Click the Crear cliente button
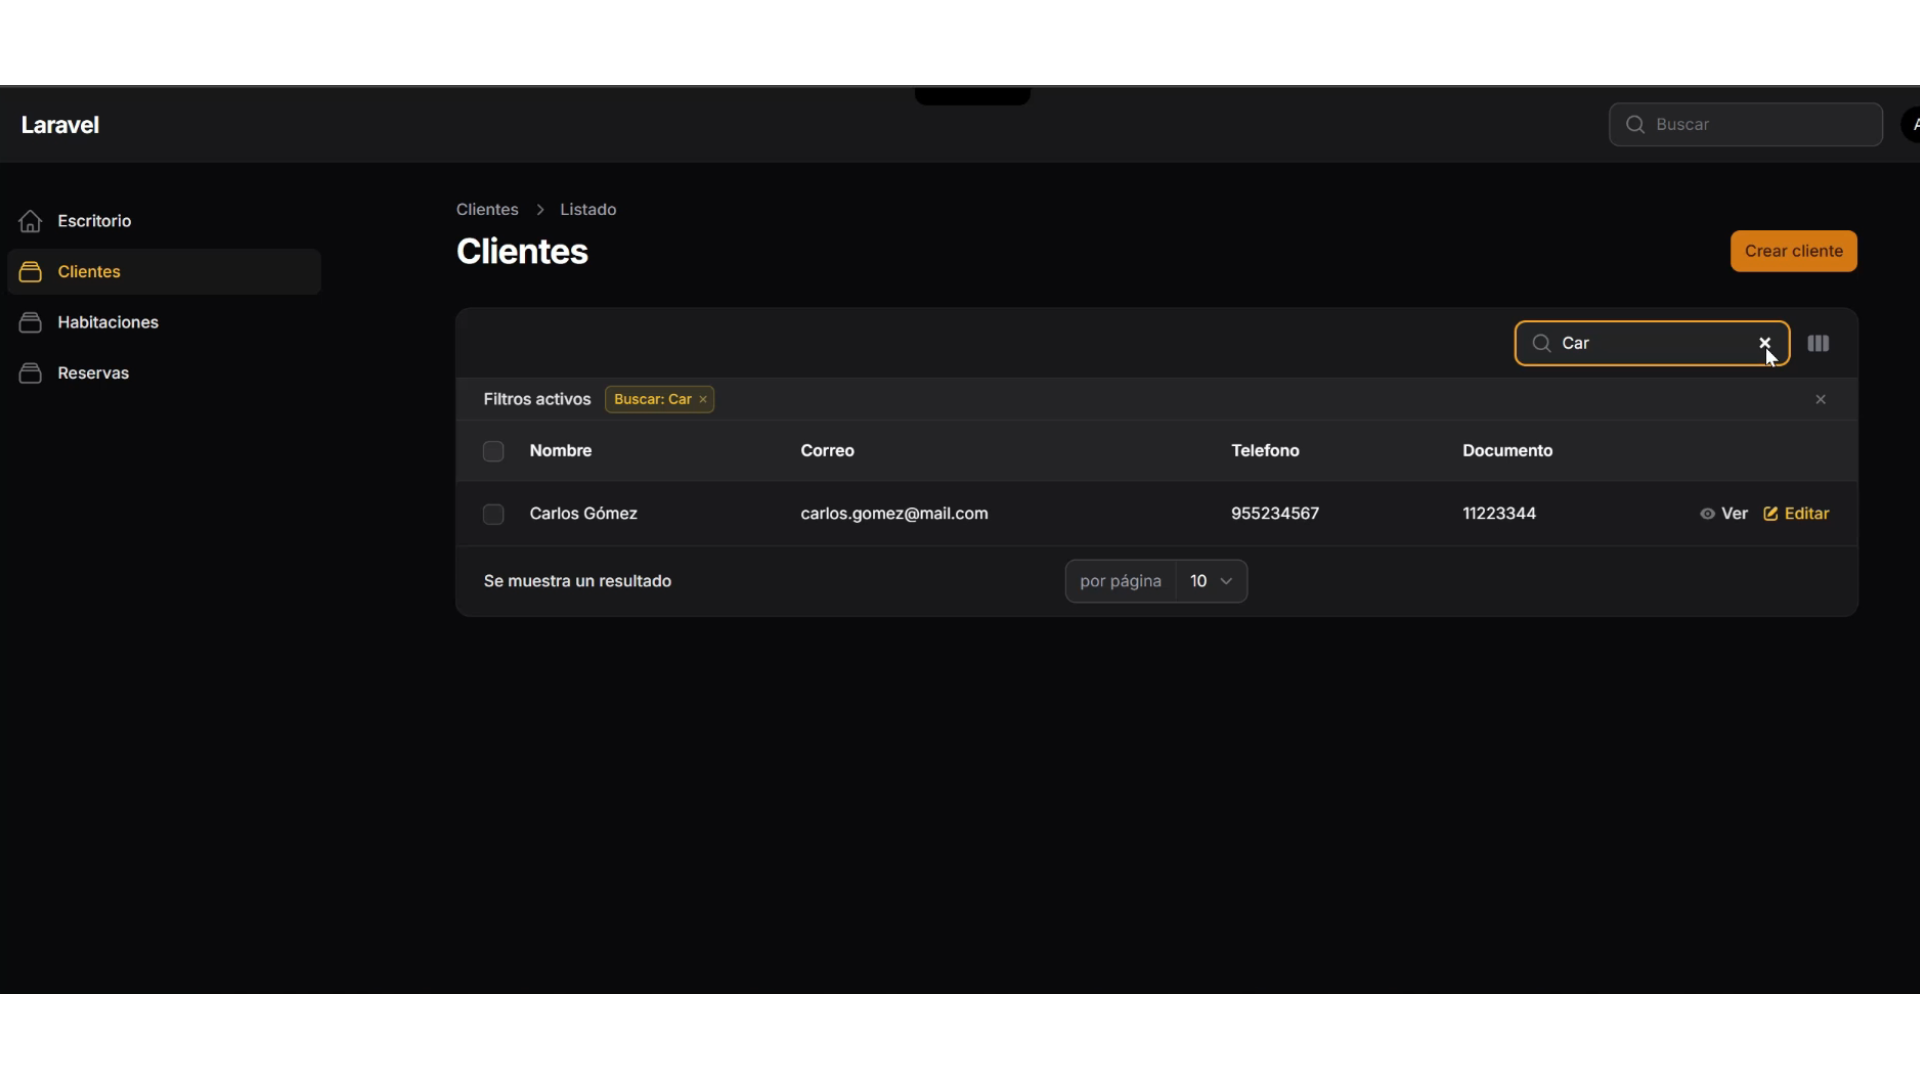Image resolution: width=1920 pixels, height=1080 pixels. [1793, 251]
